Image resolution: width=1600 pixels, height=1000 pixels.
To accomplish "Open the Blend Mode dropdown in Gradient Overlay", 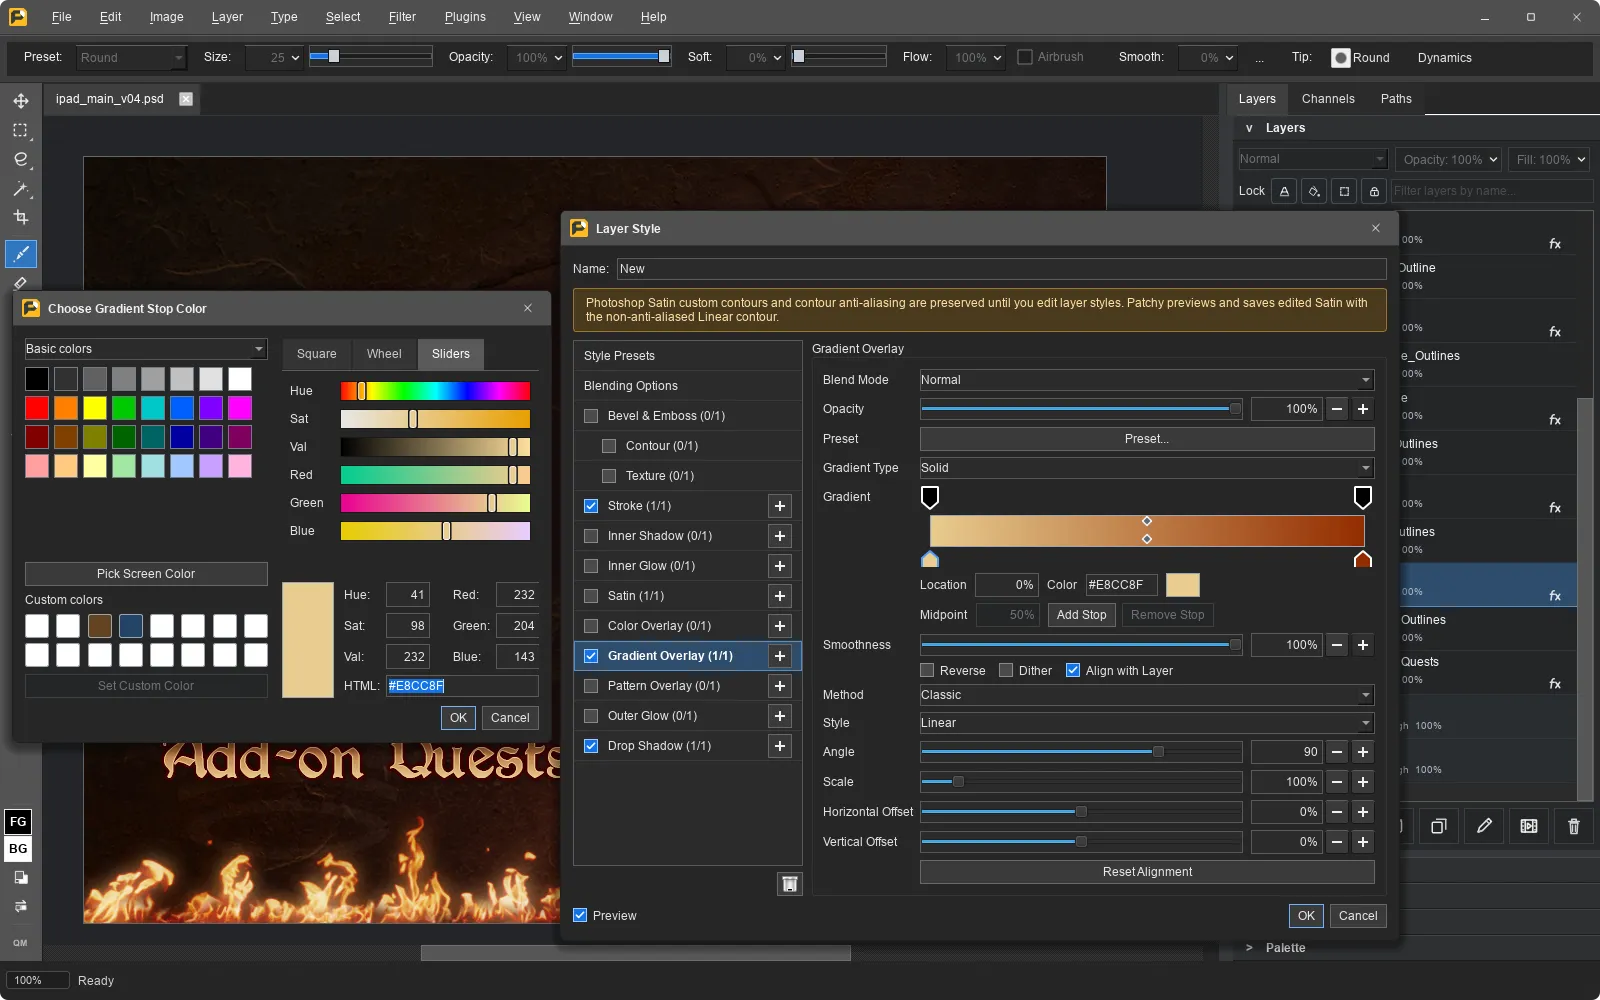I will [1147, 380].
